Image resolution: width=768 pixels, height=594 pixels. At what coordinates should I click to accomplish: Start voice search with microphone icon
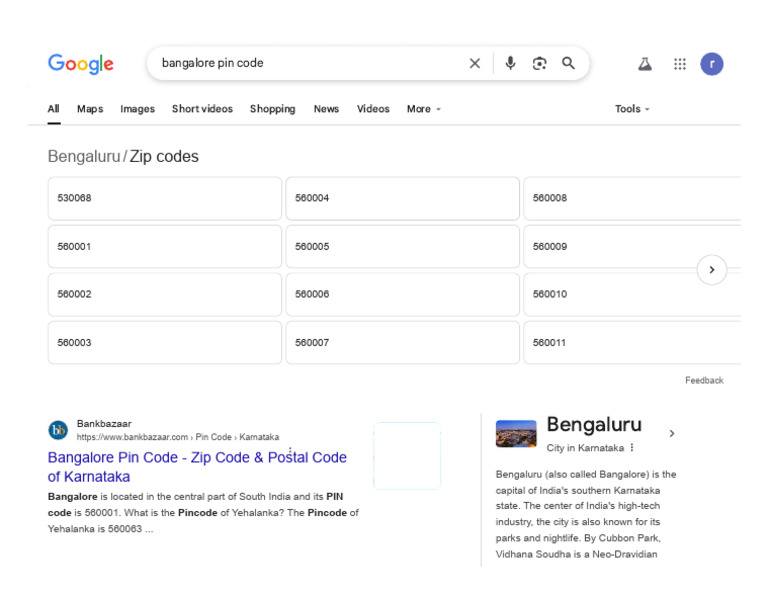click(x=510, y=63)
